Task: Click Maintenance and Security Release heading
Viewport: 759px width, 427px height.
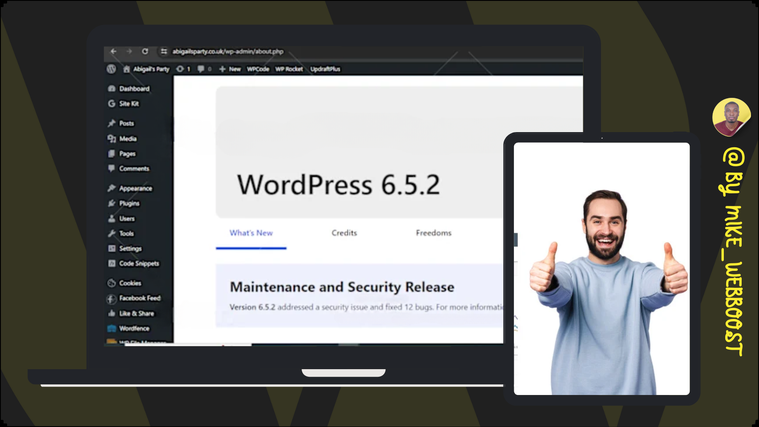Action: [342, 287]
